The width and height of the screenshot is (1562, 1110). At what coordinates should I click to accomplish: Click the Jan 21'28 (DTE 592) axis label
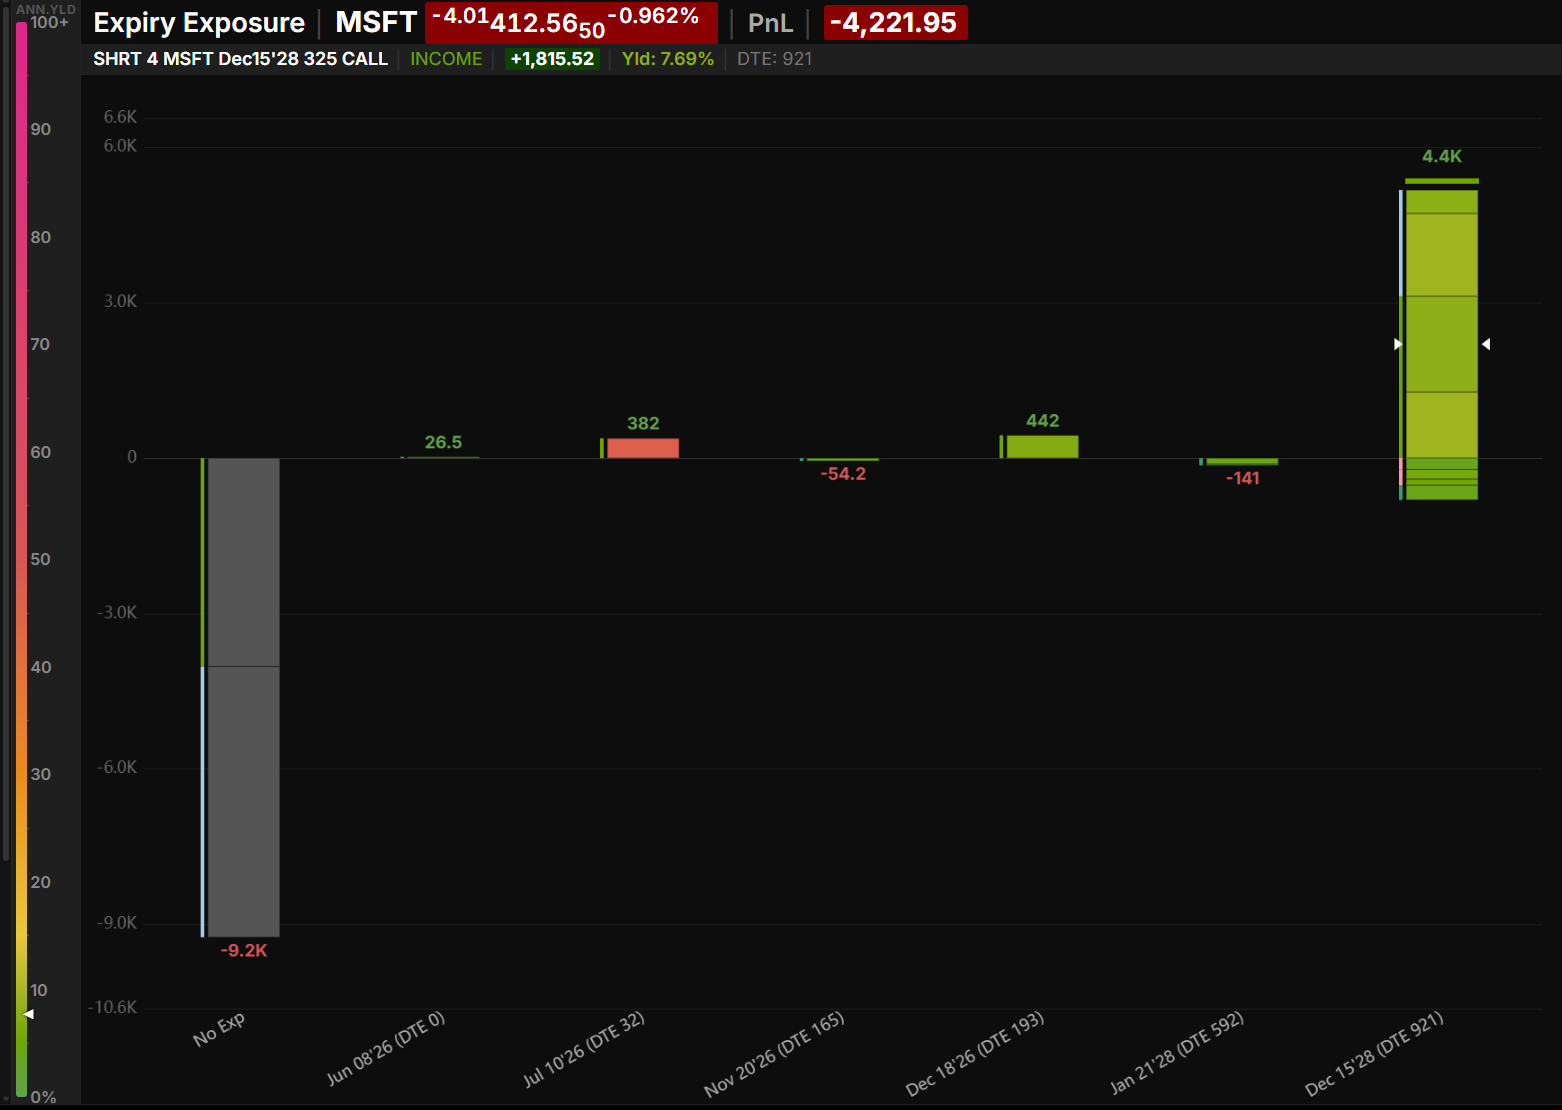[1177, 1053]
